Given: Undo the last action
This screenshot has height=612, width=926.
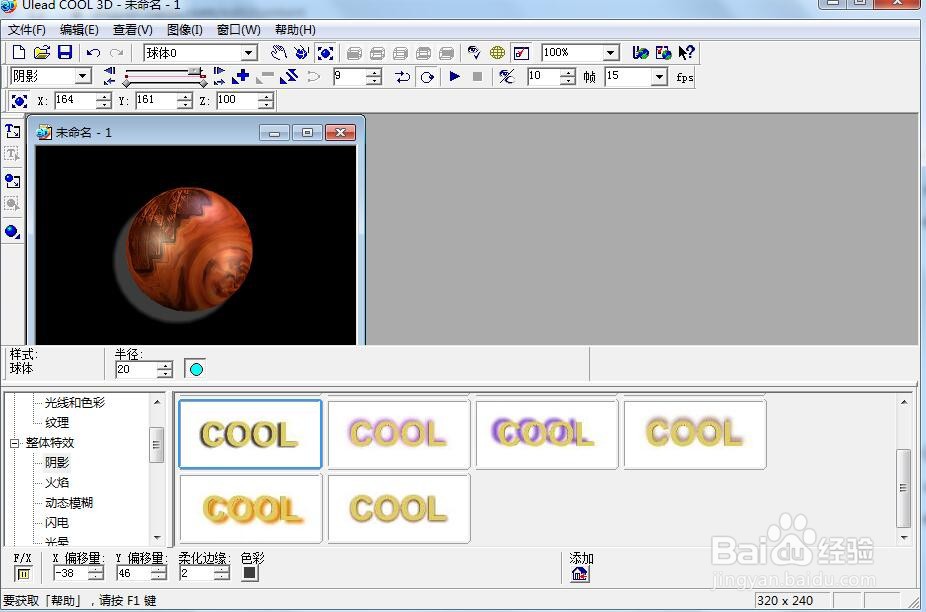Looking at the screenshot, I should [93, 53].
